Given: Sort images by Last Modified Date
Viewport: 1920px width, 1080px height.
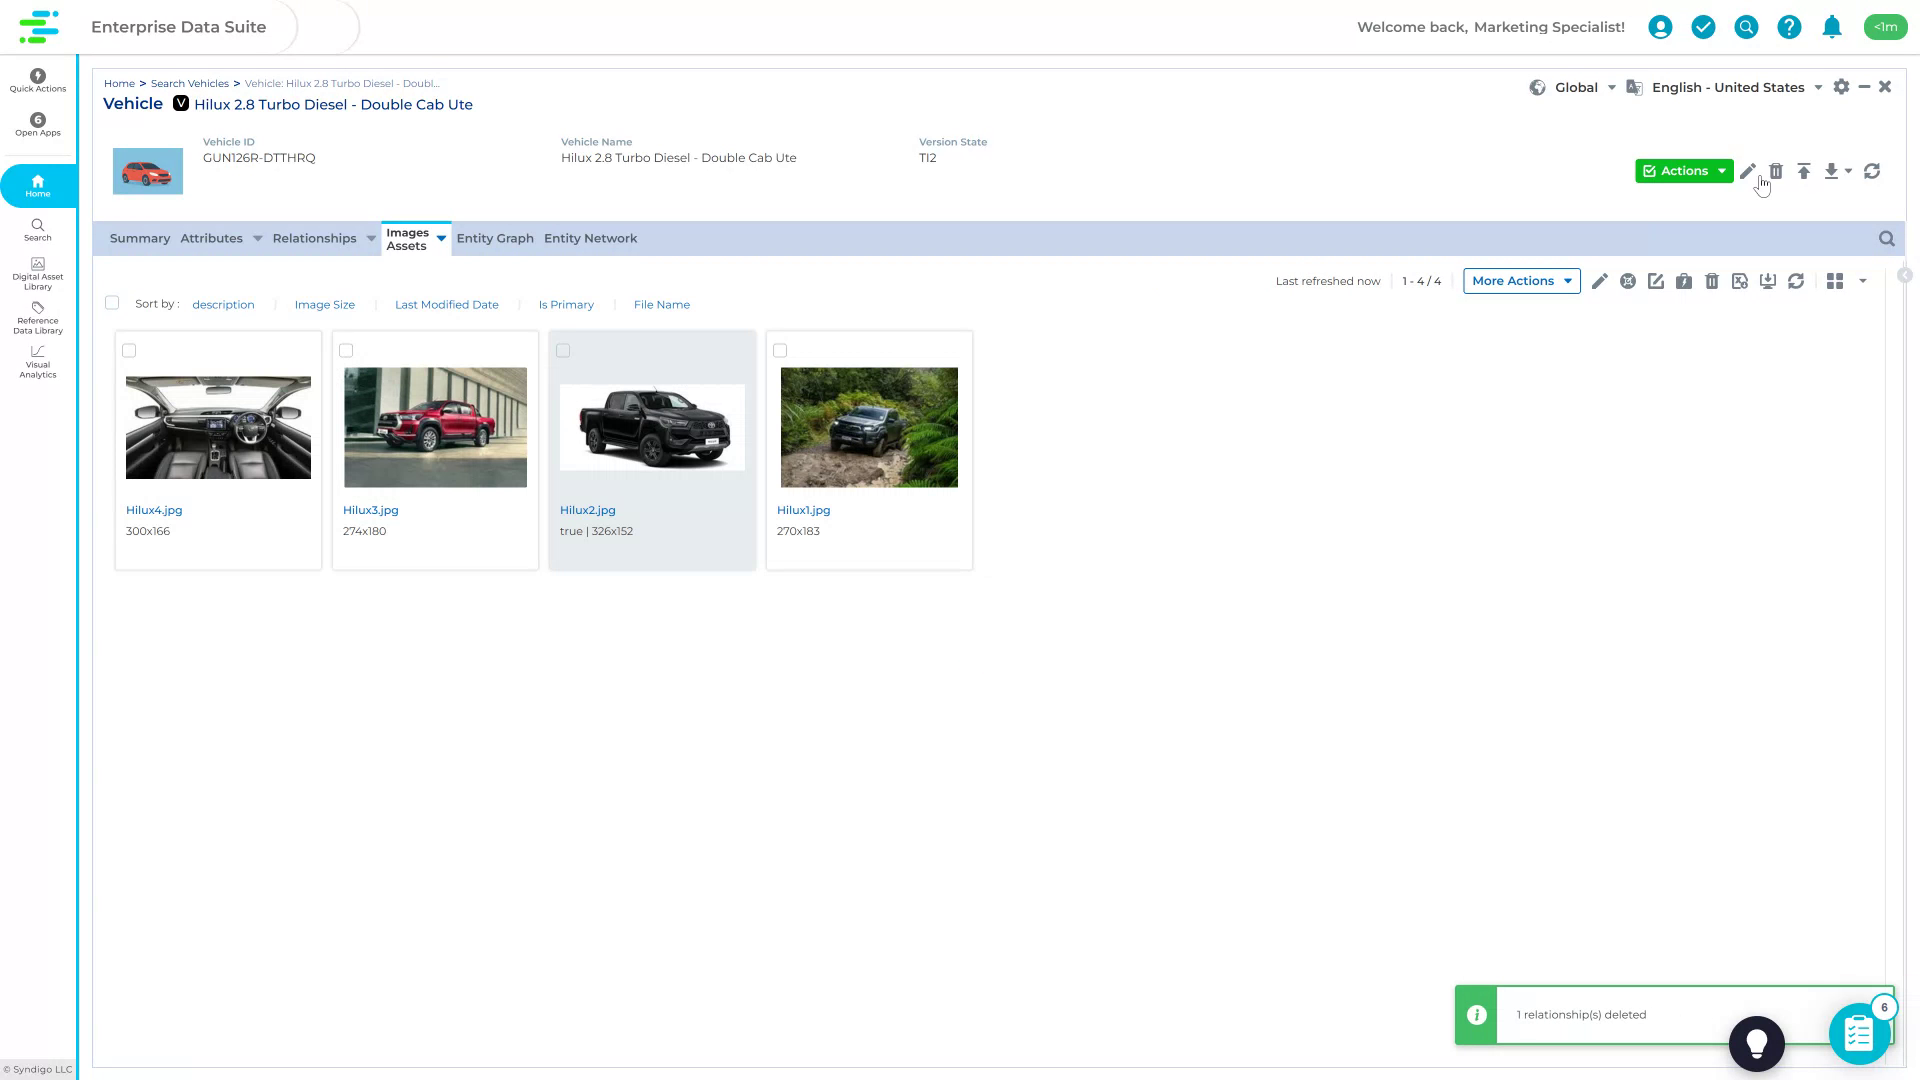Looking at the screenshot, I should 446,304.
